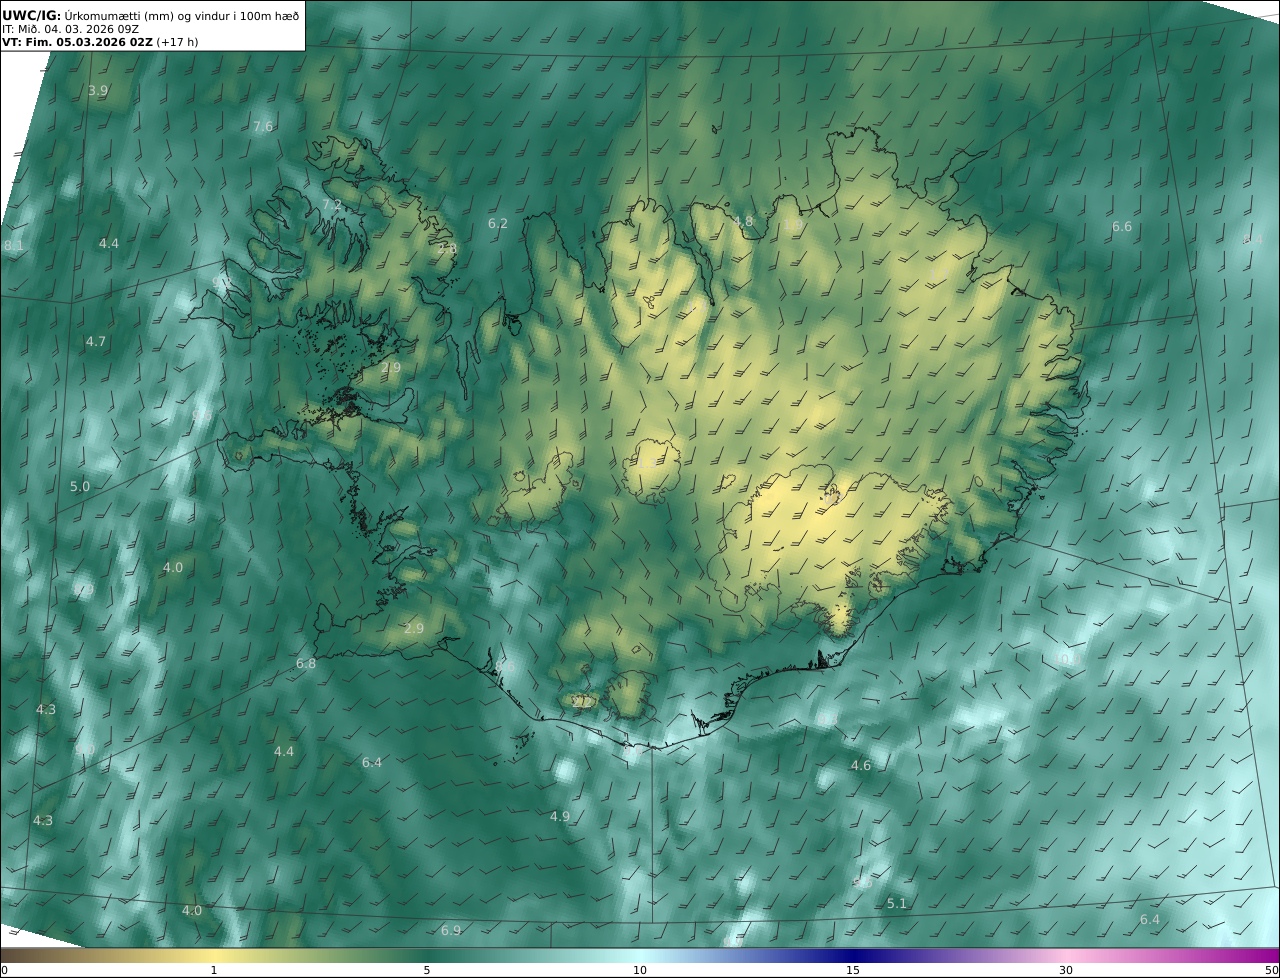Click the 5.1 value on the map

[x=897, y=903]
